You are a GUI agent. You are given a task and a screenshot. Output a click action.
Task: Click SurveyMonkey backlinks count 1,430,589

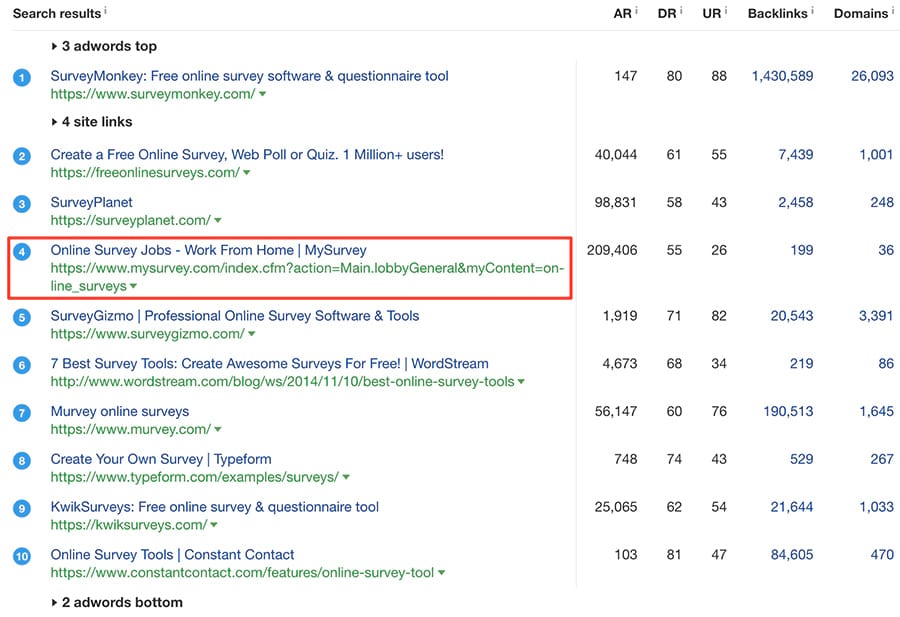coord(782,76)
